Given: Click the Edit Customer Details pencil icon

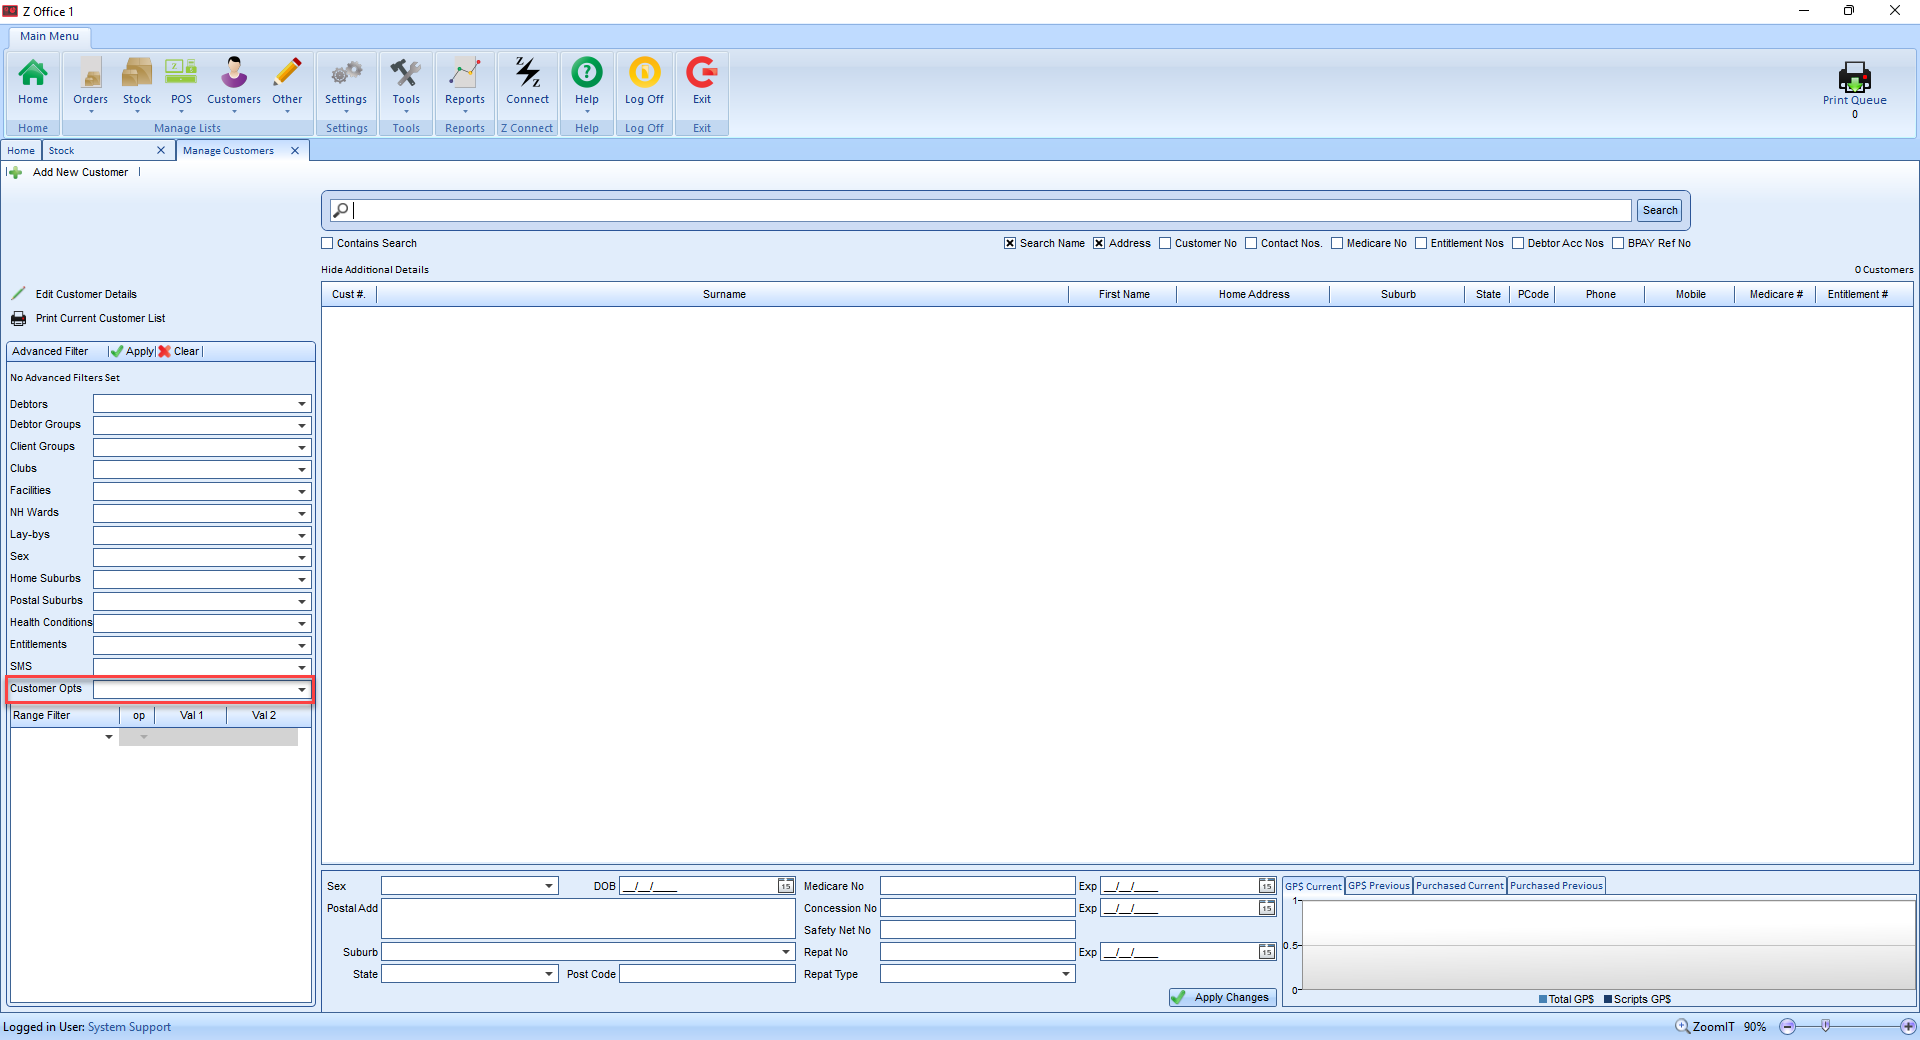Looking at the screenshot, I should click(x=18, y=294).
